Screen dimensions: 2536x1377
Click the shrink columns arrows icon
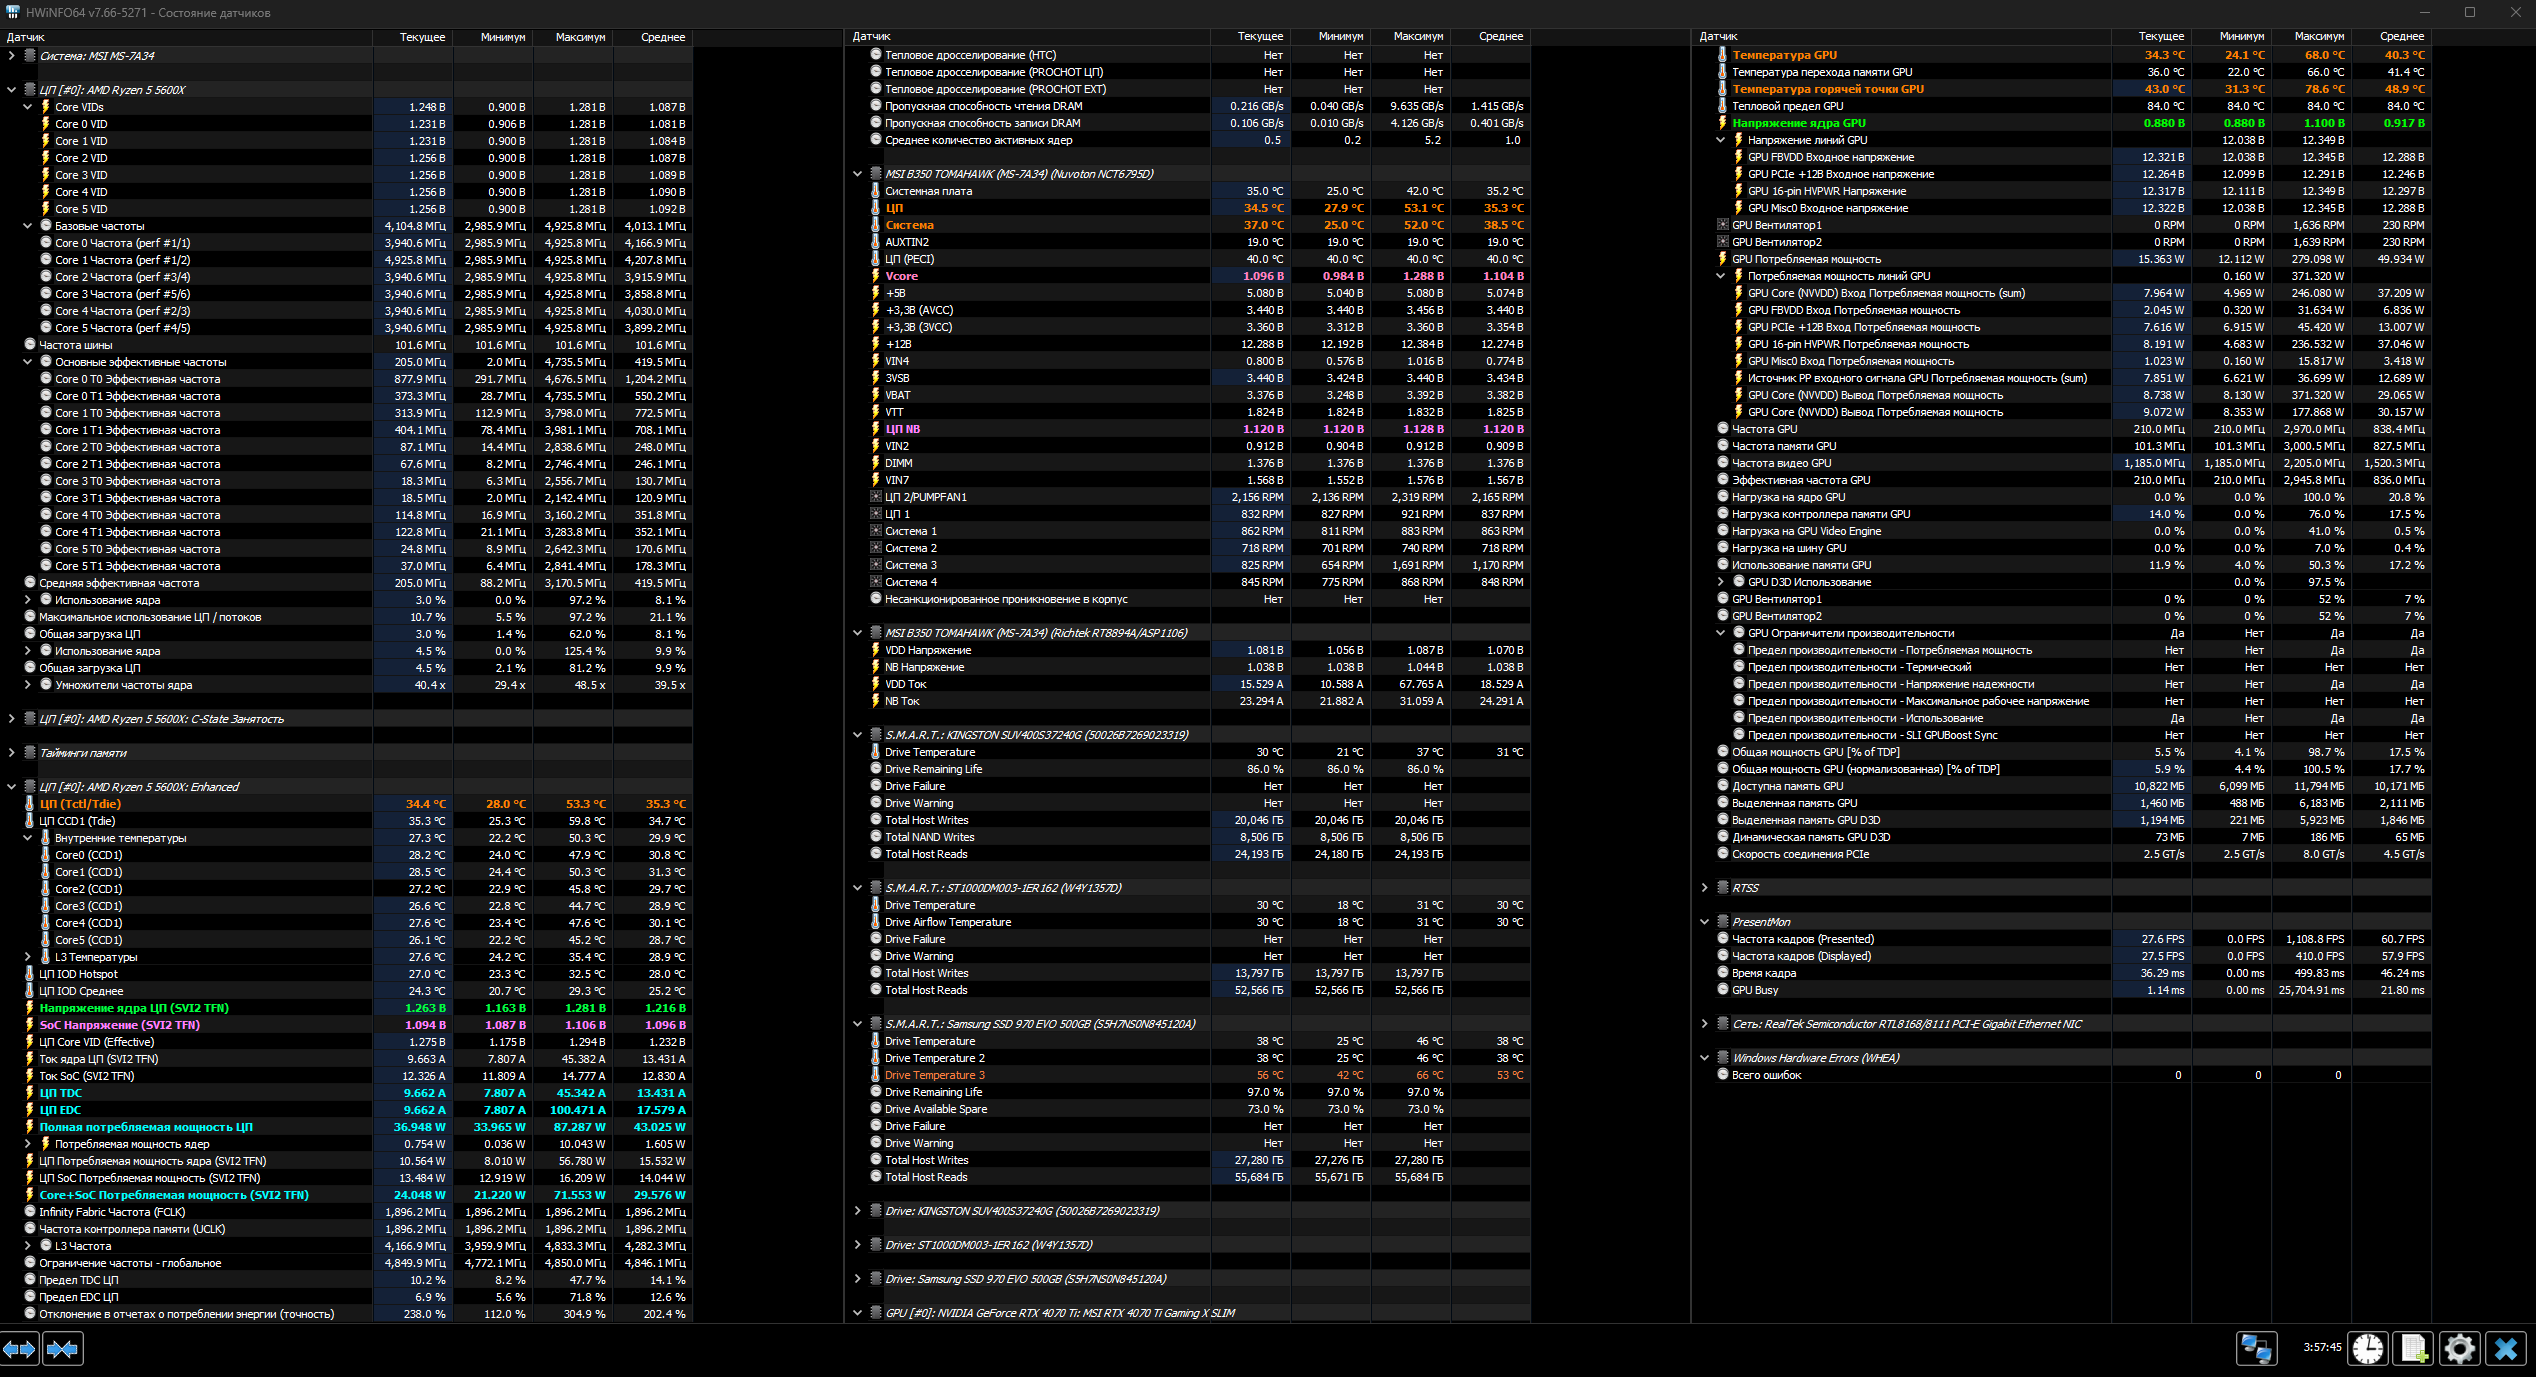tap(62, 1350)
